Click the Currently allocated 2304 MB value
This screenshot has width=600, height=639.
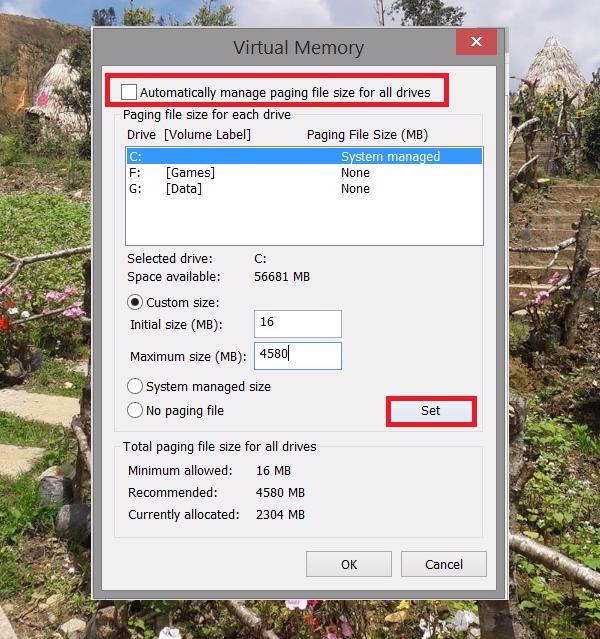pos(280,514)
